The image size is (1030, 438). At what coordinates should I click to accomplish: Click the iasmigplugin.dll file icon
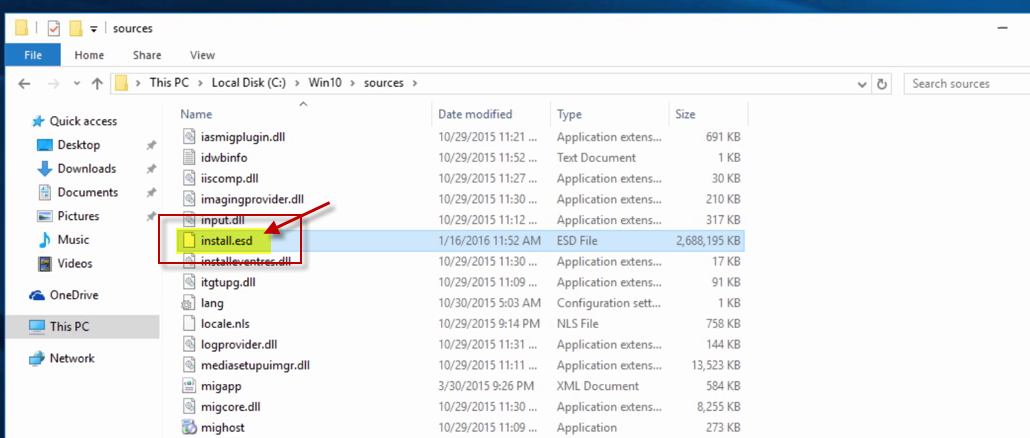189,137
